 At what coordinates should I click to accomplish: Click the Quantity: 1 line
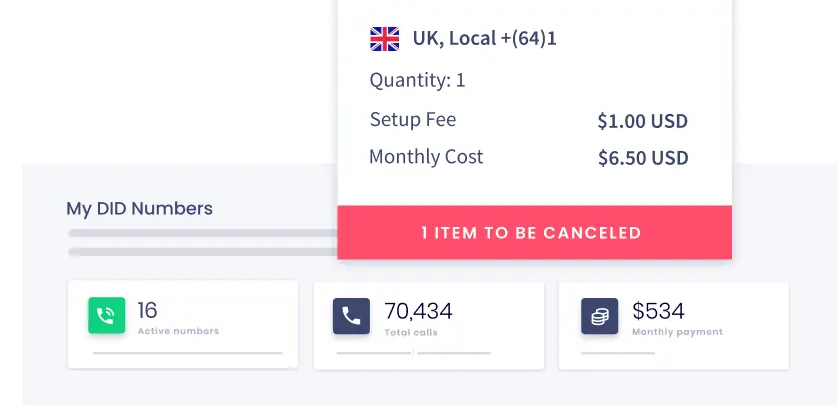tap(417, 81)
